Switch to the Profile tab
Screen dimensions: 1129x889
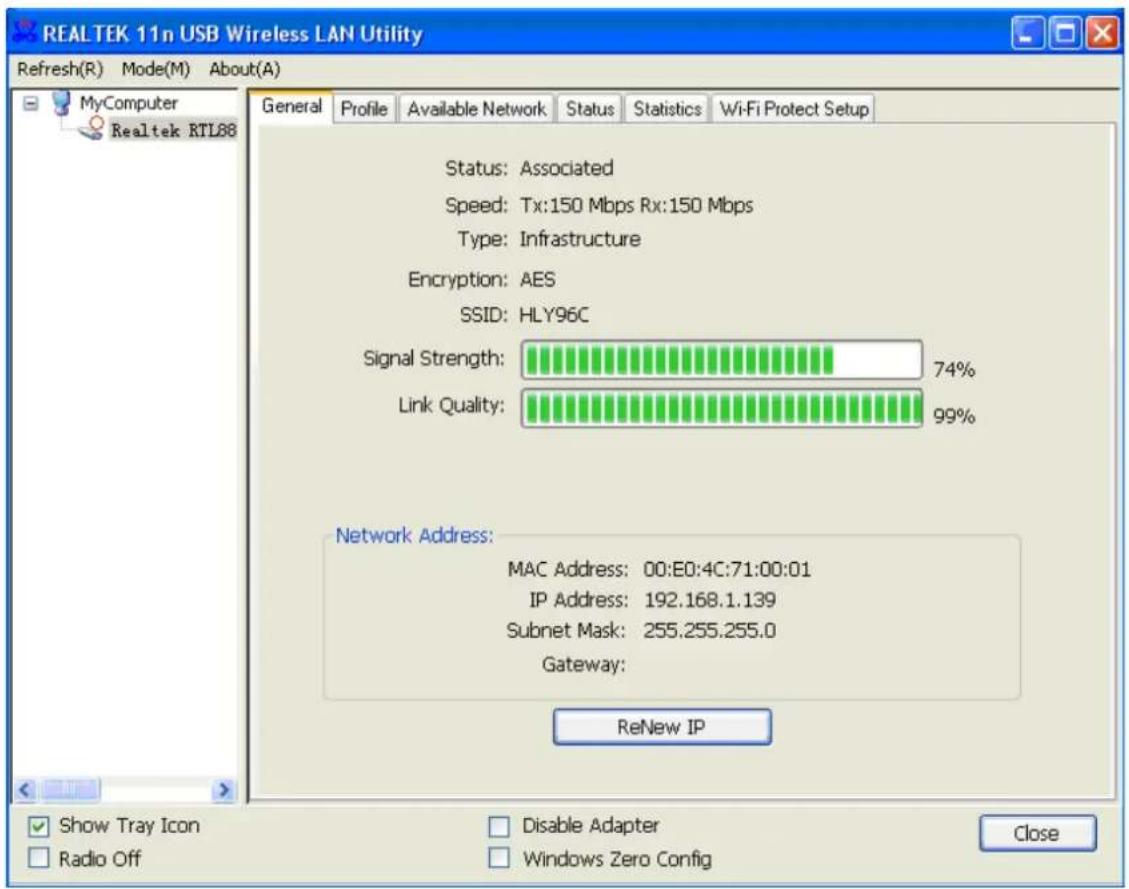[x=364, y=109]
